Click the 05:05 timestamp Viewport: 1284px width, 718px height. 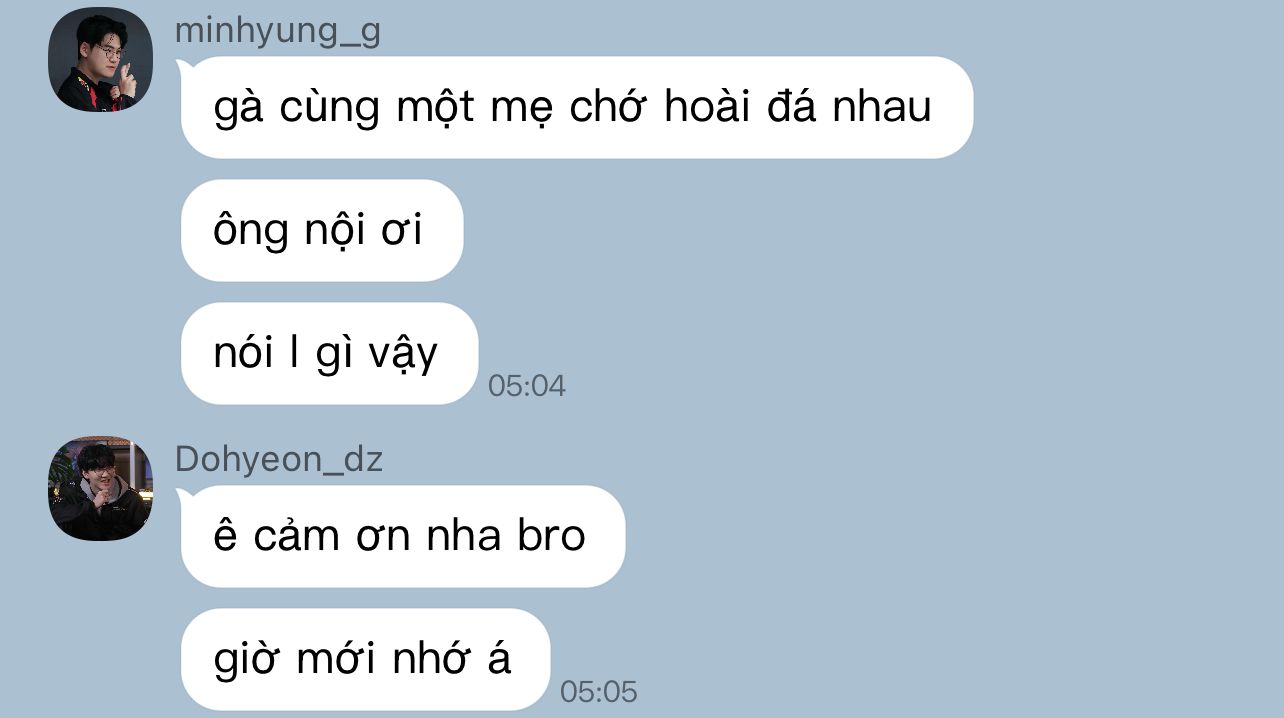599,692
